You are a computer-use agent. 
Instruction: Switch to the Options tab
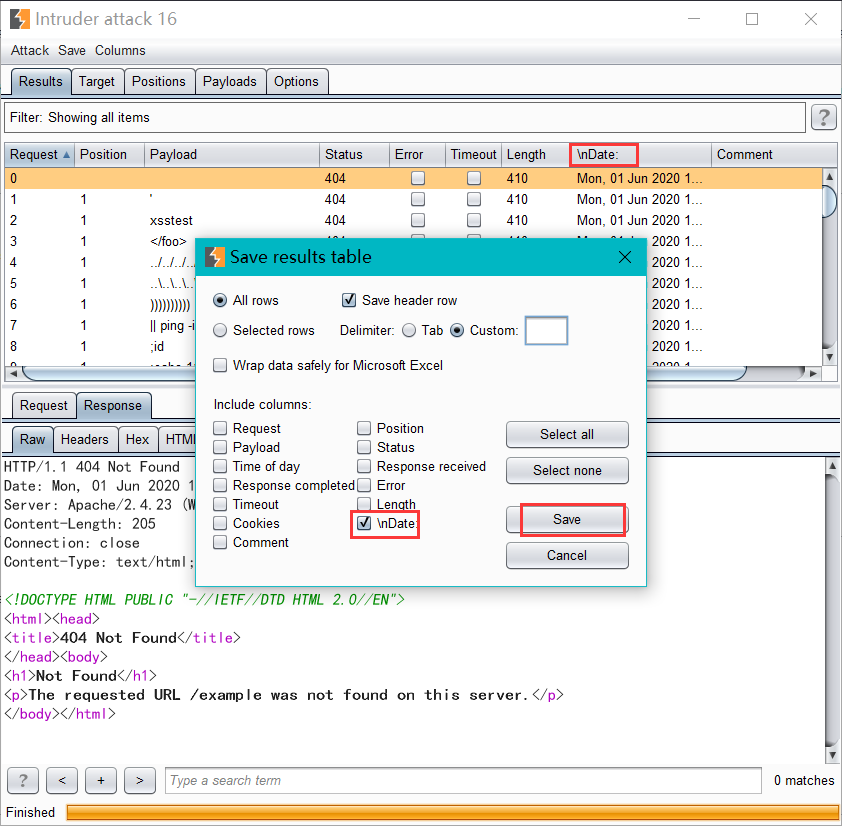click(x=296, y=82)
